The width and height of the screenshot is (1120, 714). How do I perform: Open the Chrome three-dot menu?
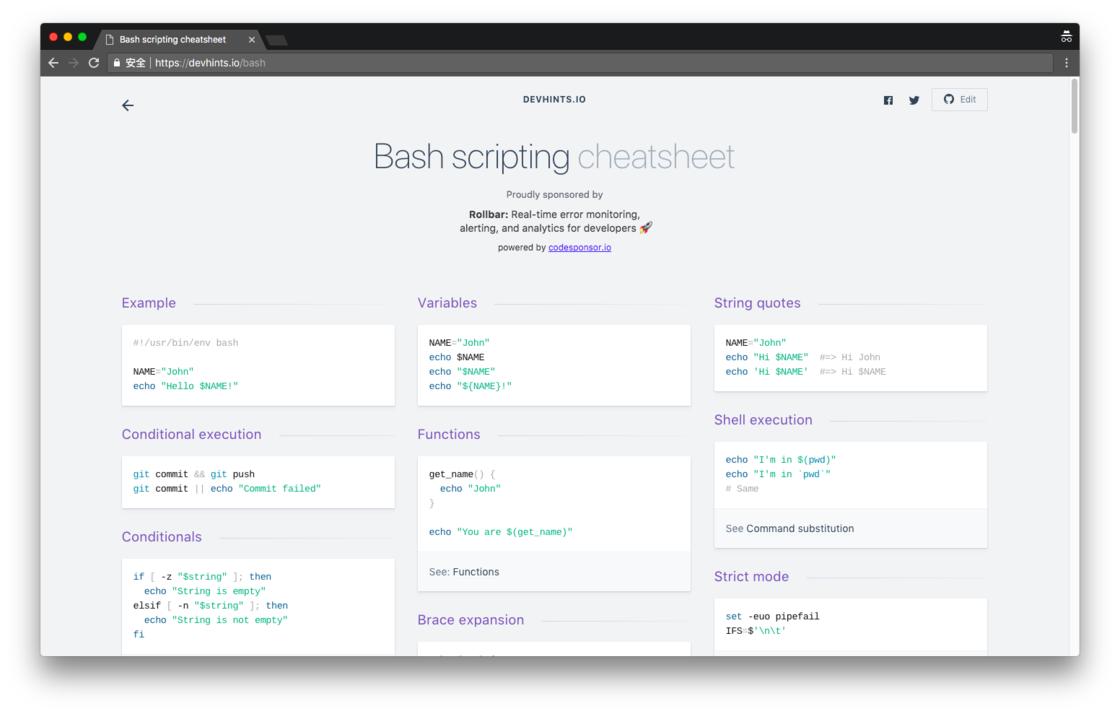[x=1066, y=63]
